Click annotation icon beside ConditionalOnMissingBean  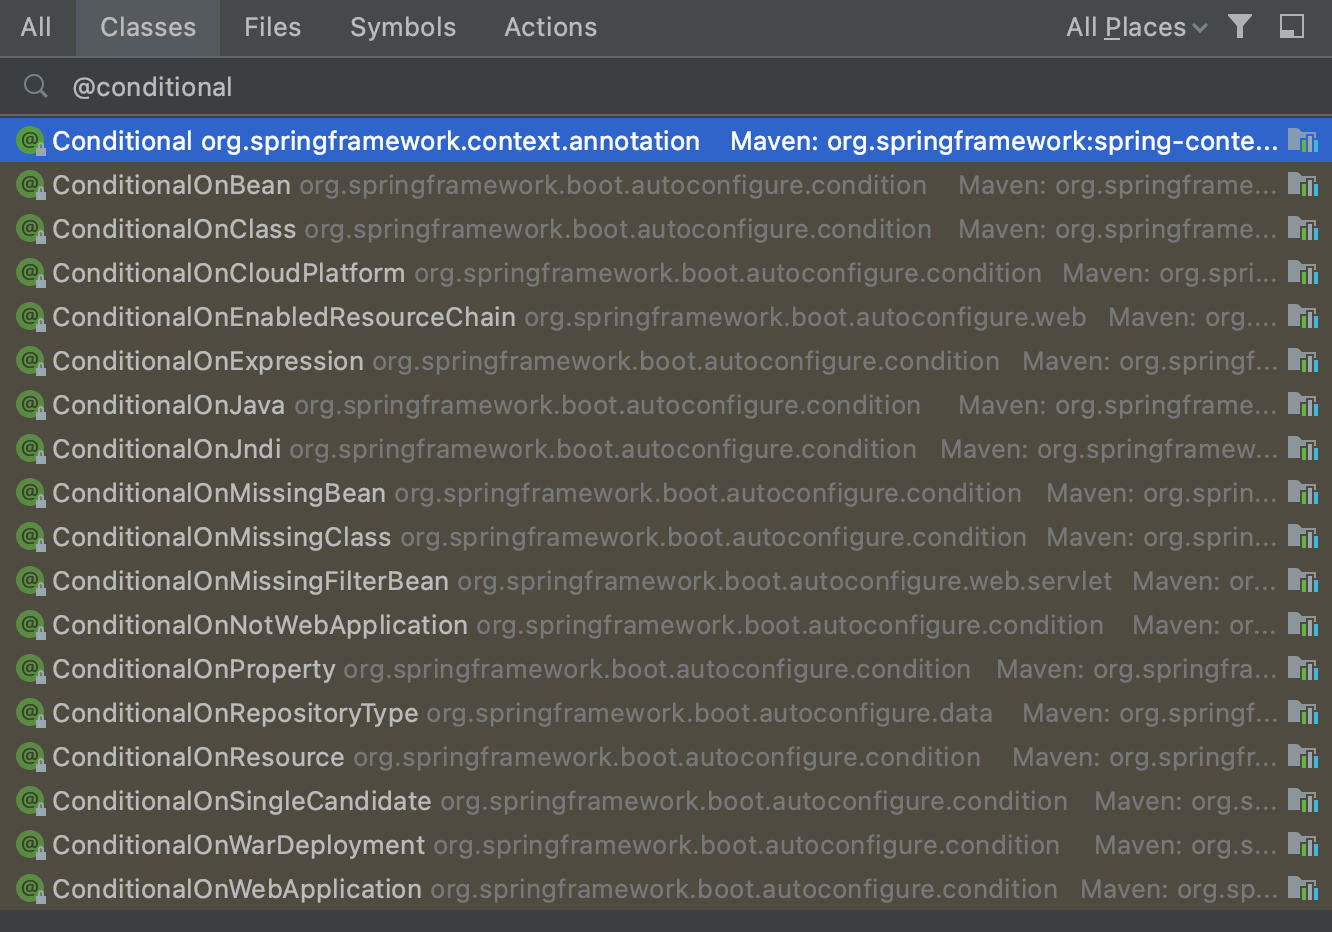(x=31, y=493)
